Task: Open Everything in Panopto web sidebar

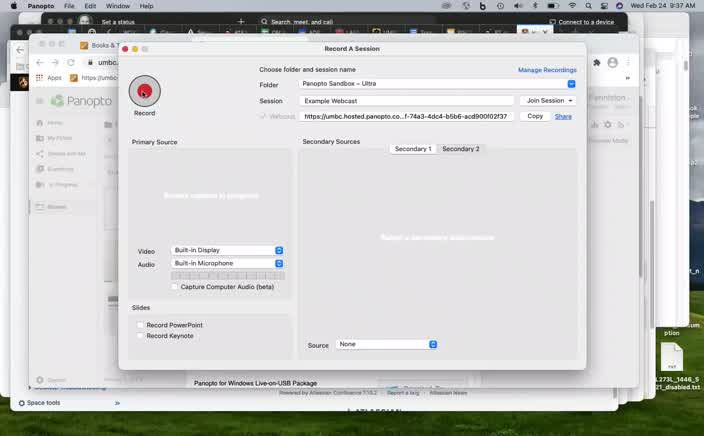Action: point(55,169)
